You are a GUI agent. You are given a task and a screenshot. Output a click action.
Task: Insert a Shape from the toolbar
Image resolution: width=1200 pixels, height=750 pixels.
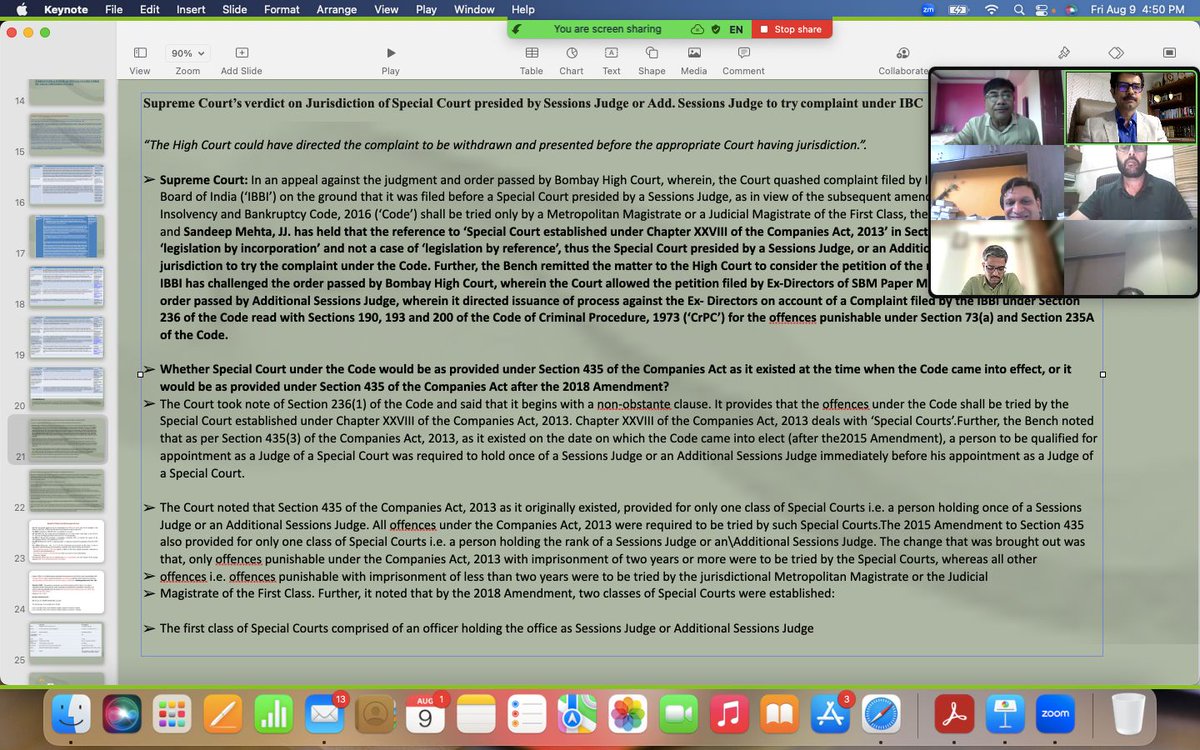coord(652,60)
